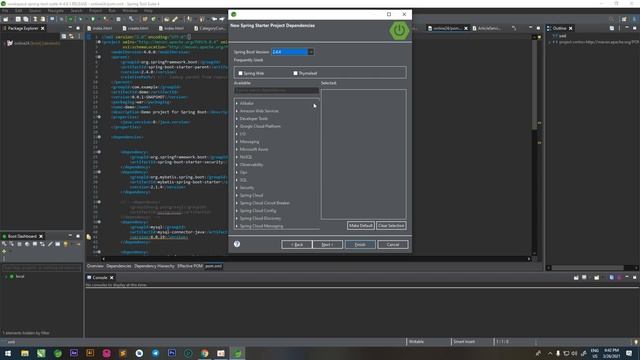Switch to the Effective POM tab

(190, 266)
